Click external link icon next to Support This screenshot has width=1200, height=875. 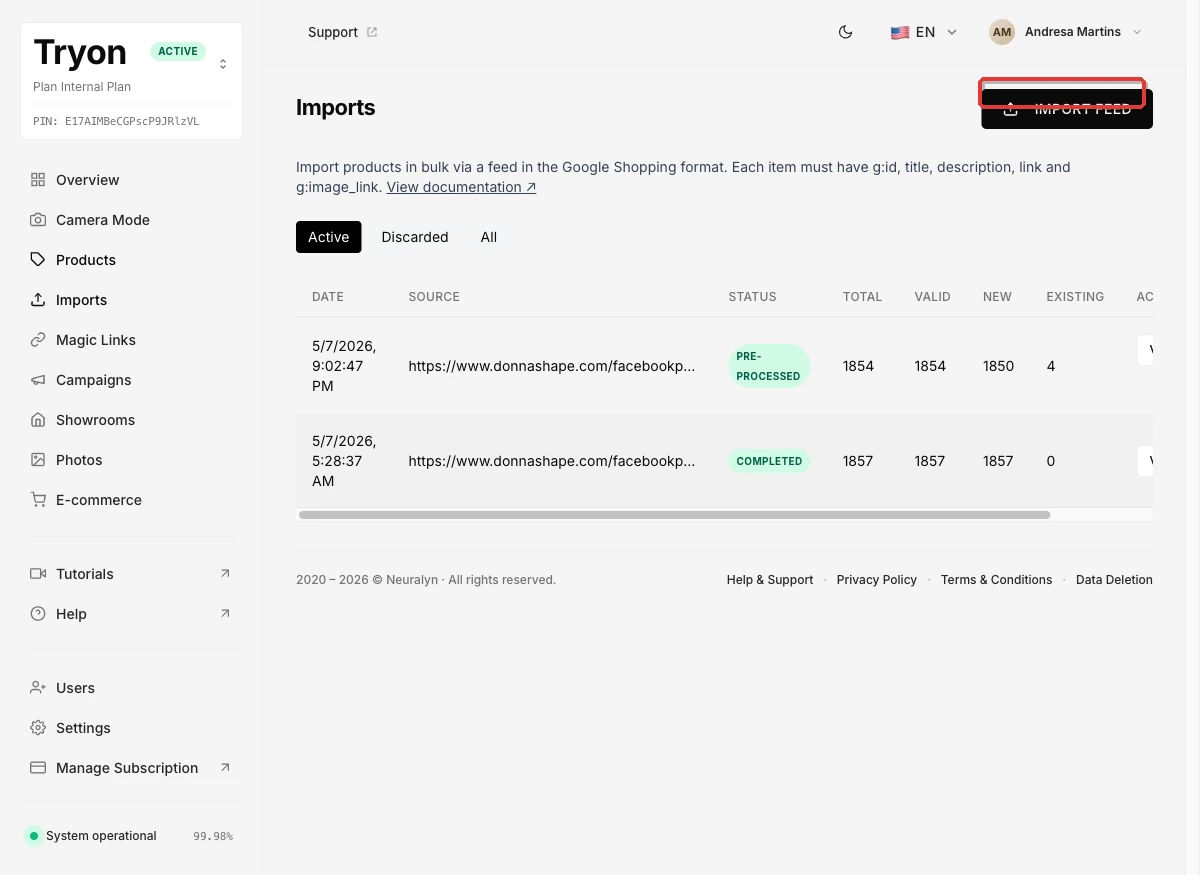tap(372, 32)
